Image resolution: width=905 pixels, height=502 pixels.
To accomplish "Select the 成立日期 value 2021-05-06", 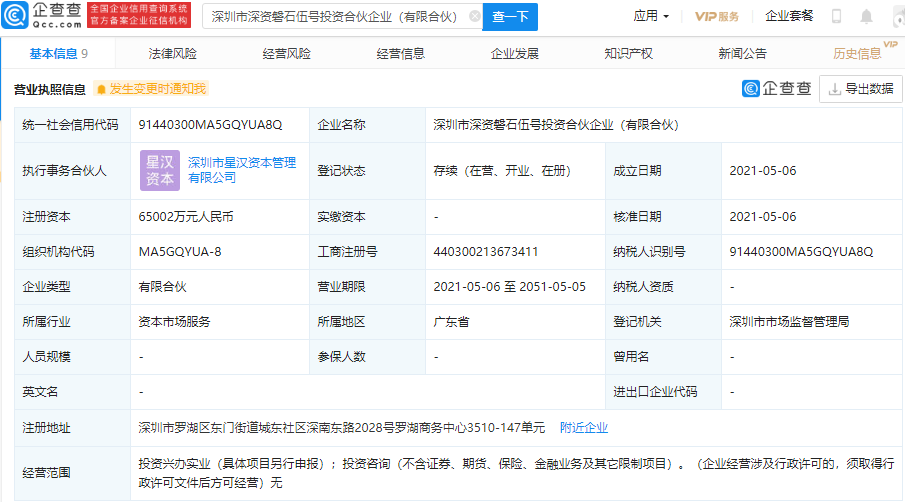I will (x=762, y=171).
